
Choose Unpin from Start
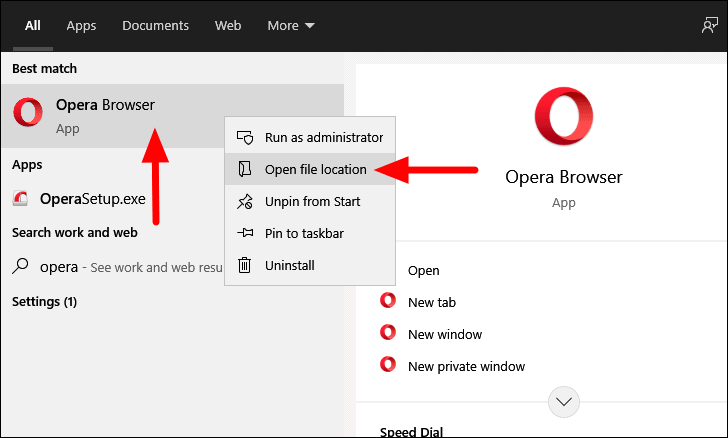(310, 202)
